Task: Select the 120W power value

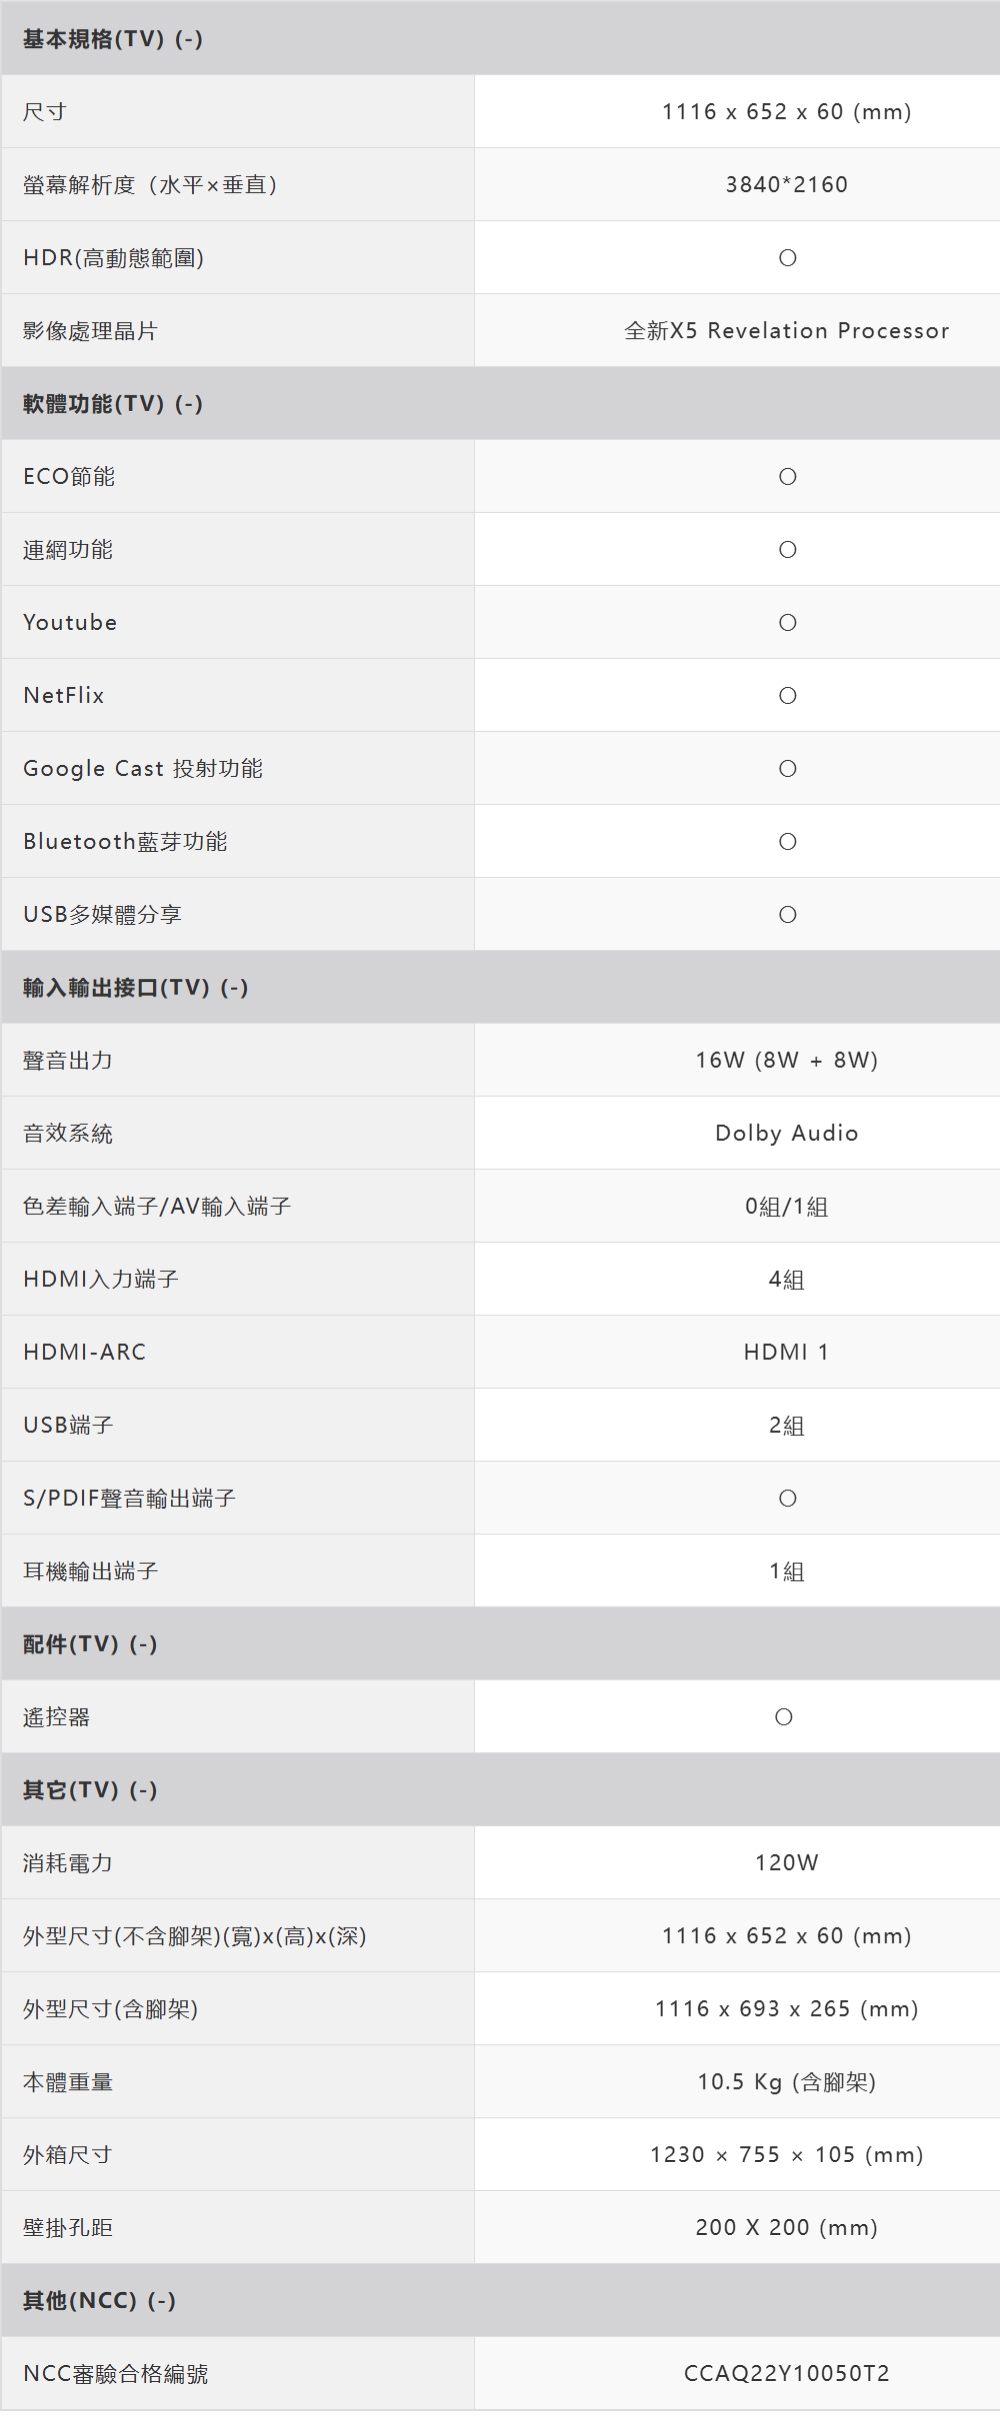Action: [x=787, y=1864]
